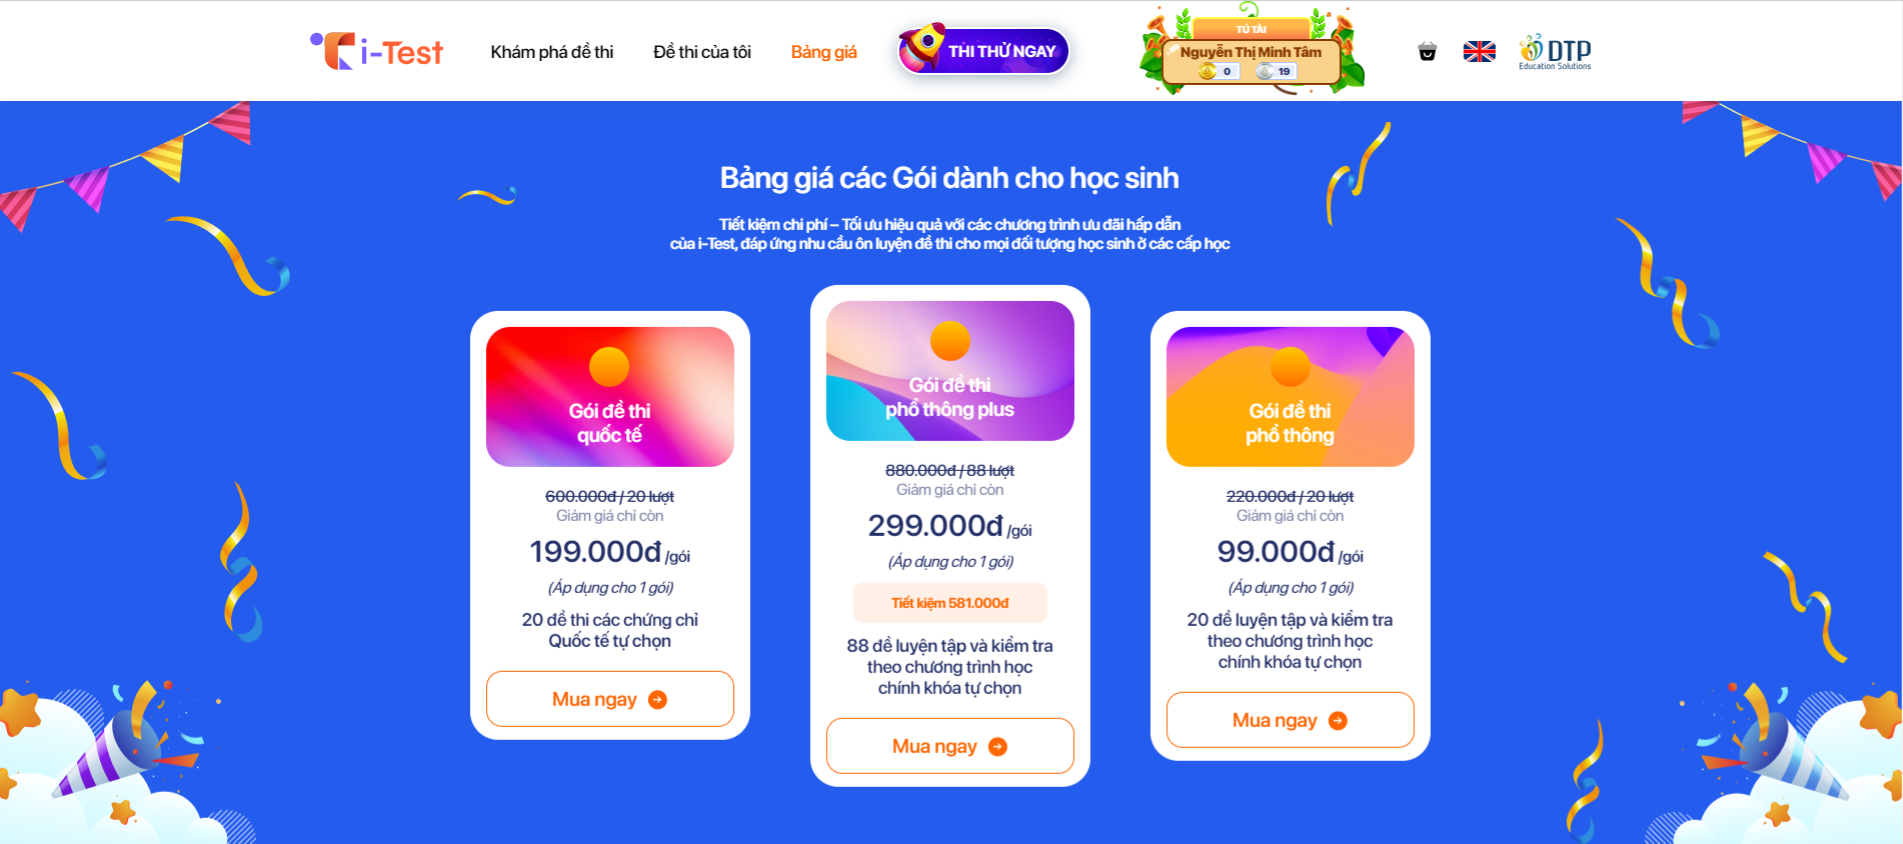Buy the Gói đề thi quốc tế package
The width and height of the screenshot is (1903, 844).
610,699
